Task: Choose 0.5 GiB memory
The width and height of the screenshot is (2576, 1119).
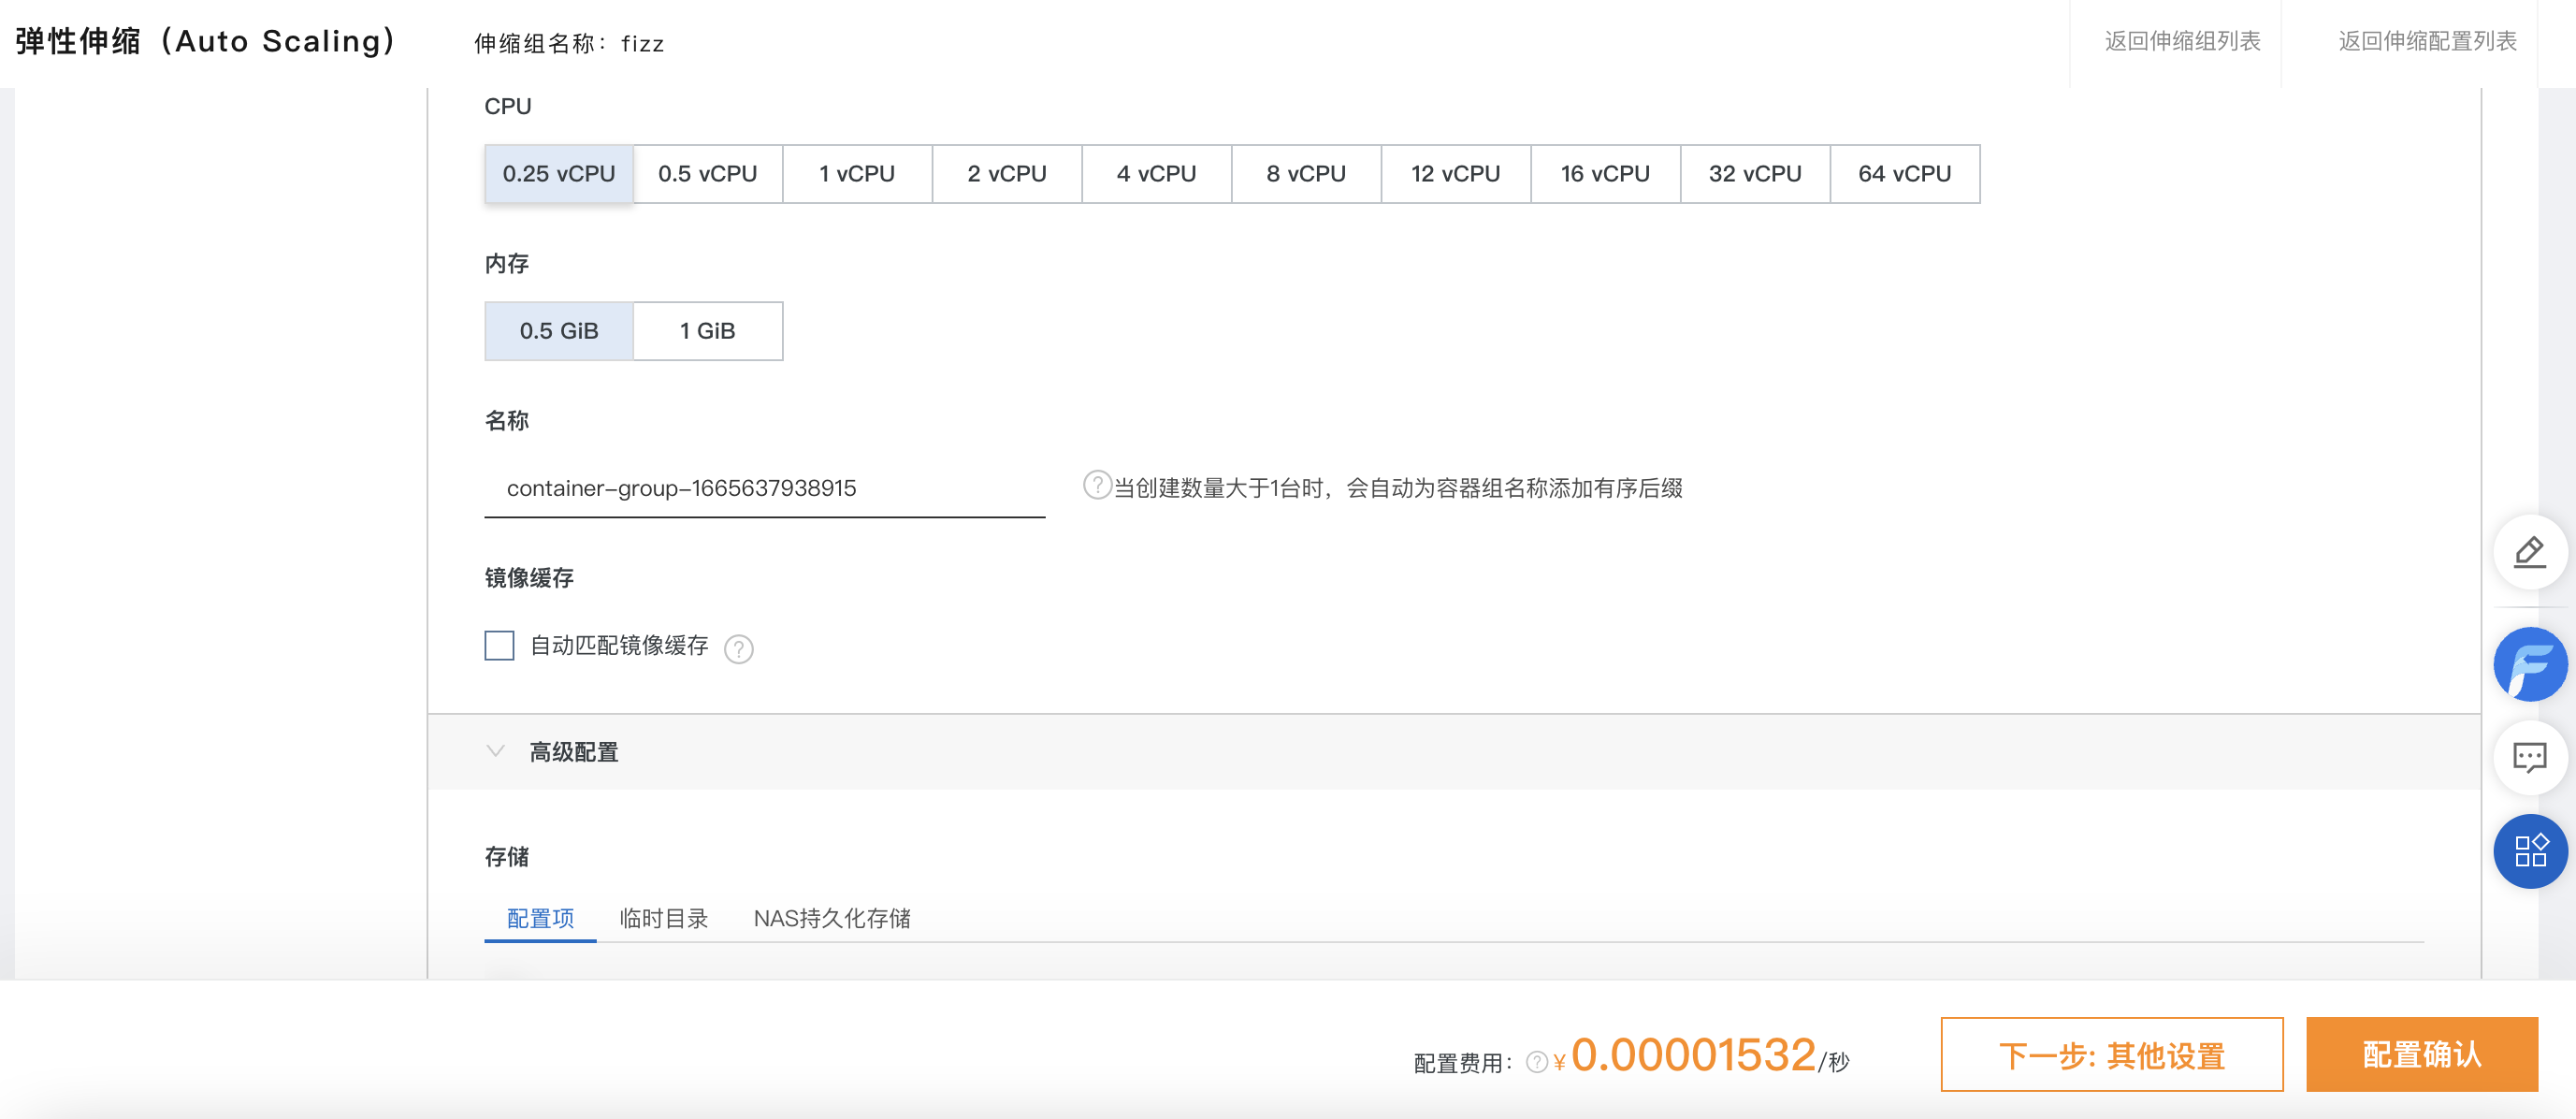Action: click(559, 331)
